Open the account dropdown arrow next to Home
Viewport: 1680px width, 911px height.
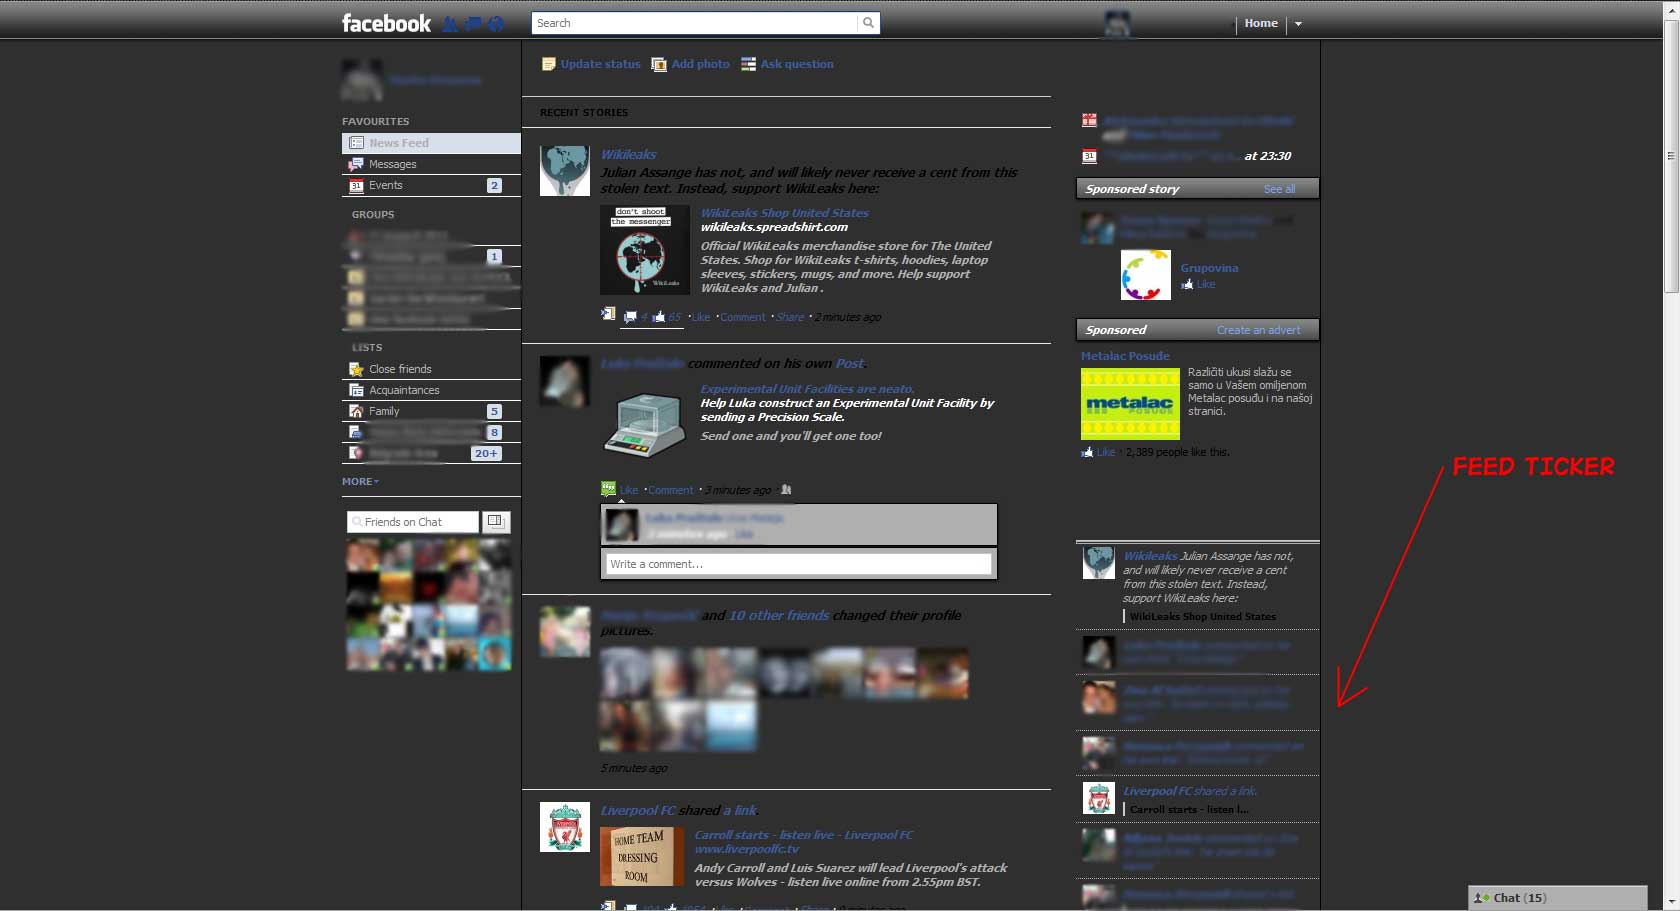point(1298,24)
